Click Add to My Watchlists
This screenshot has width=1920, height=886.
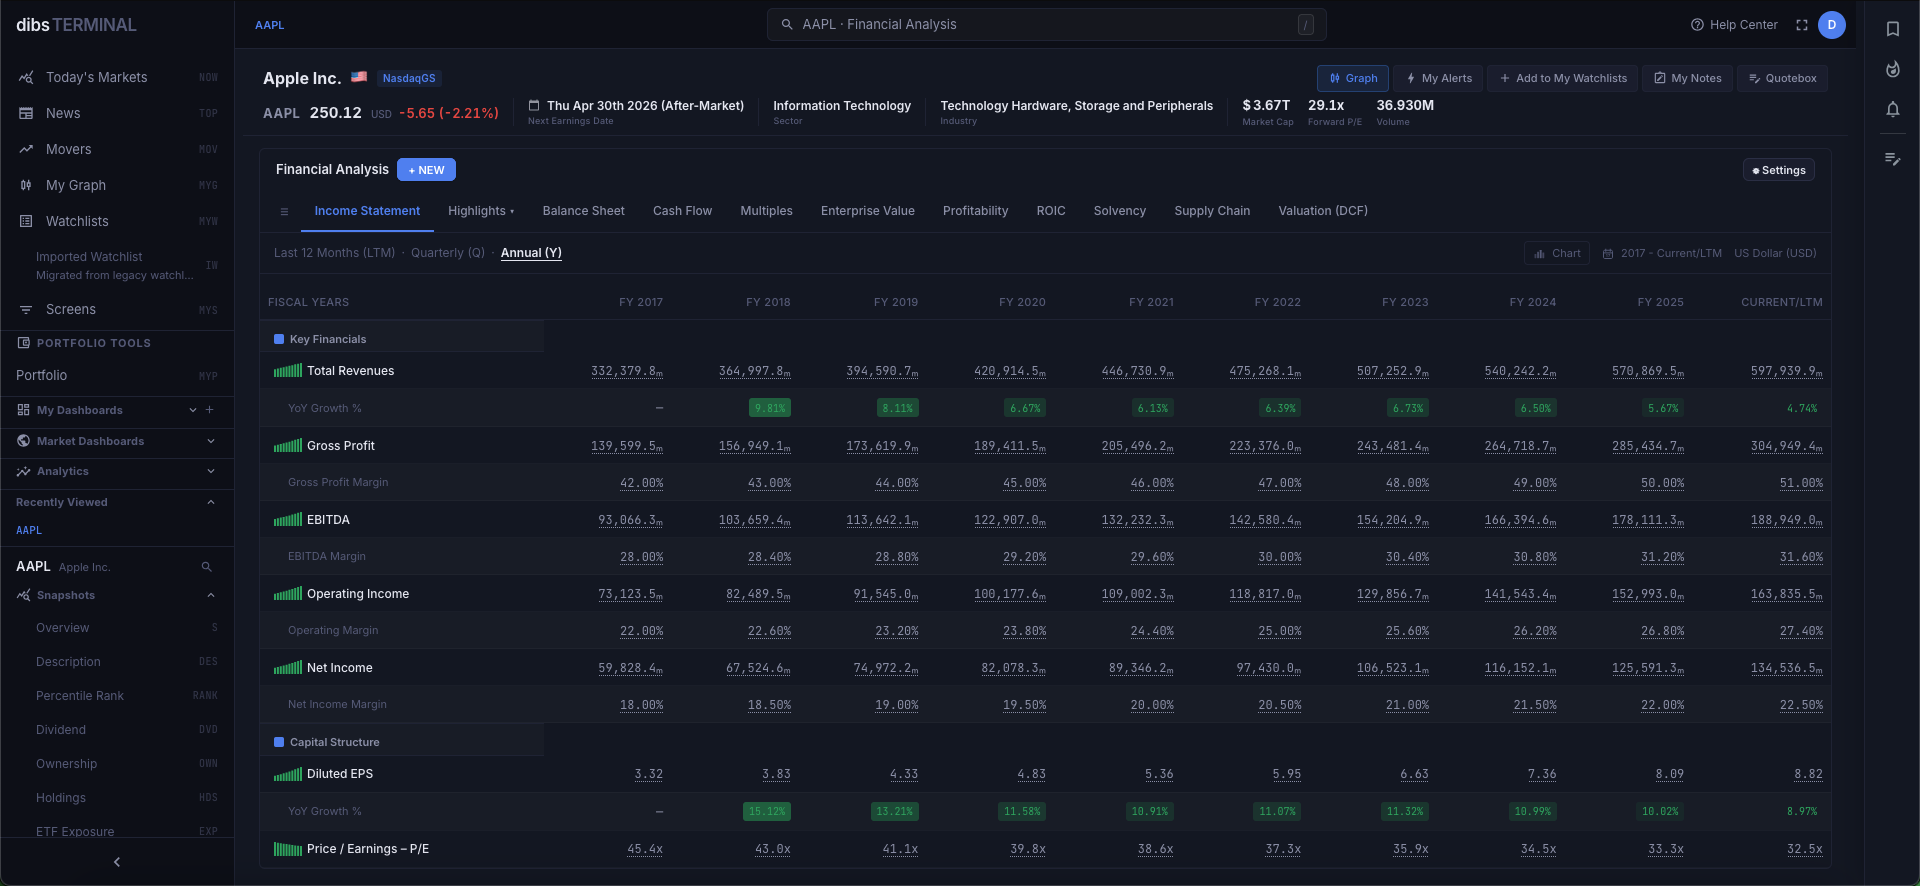(x=1562, y=78)
